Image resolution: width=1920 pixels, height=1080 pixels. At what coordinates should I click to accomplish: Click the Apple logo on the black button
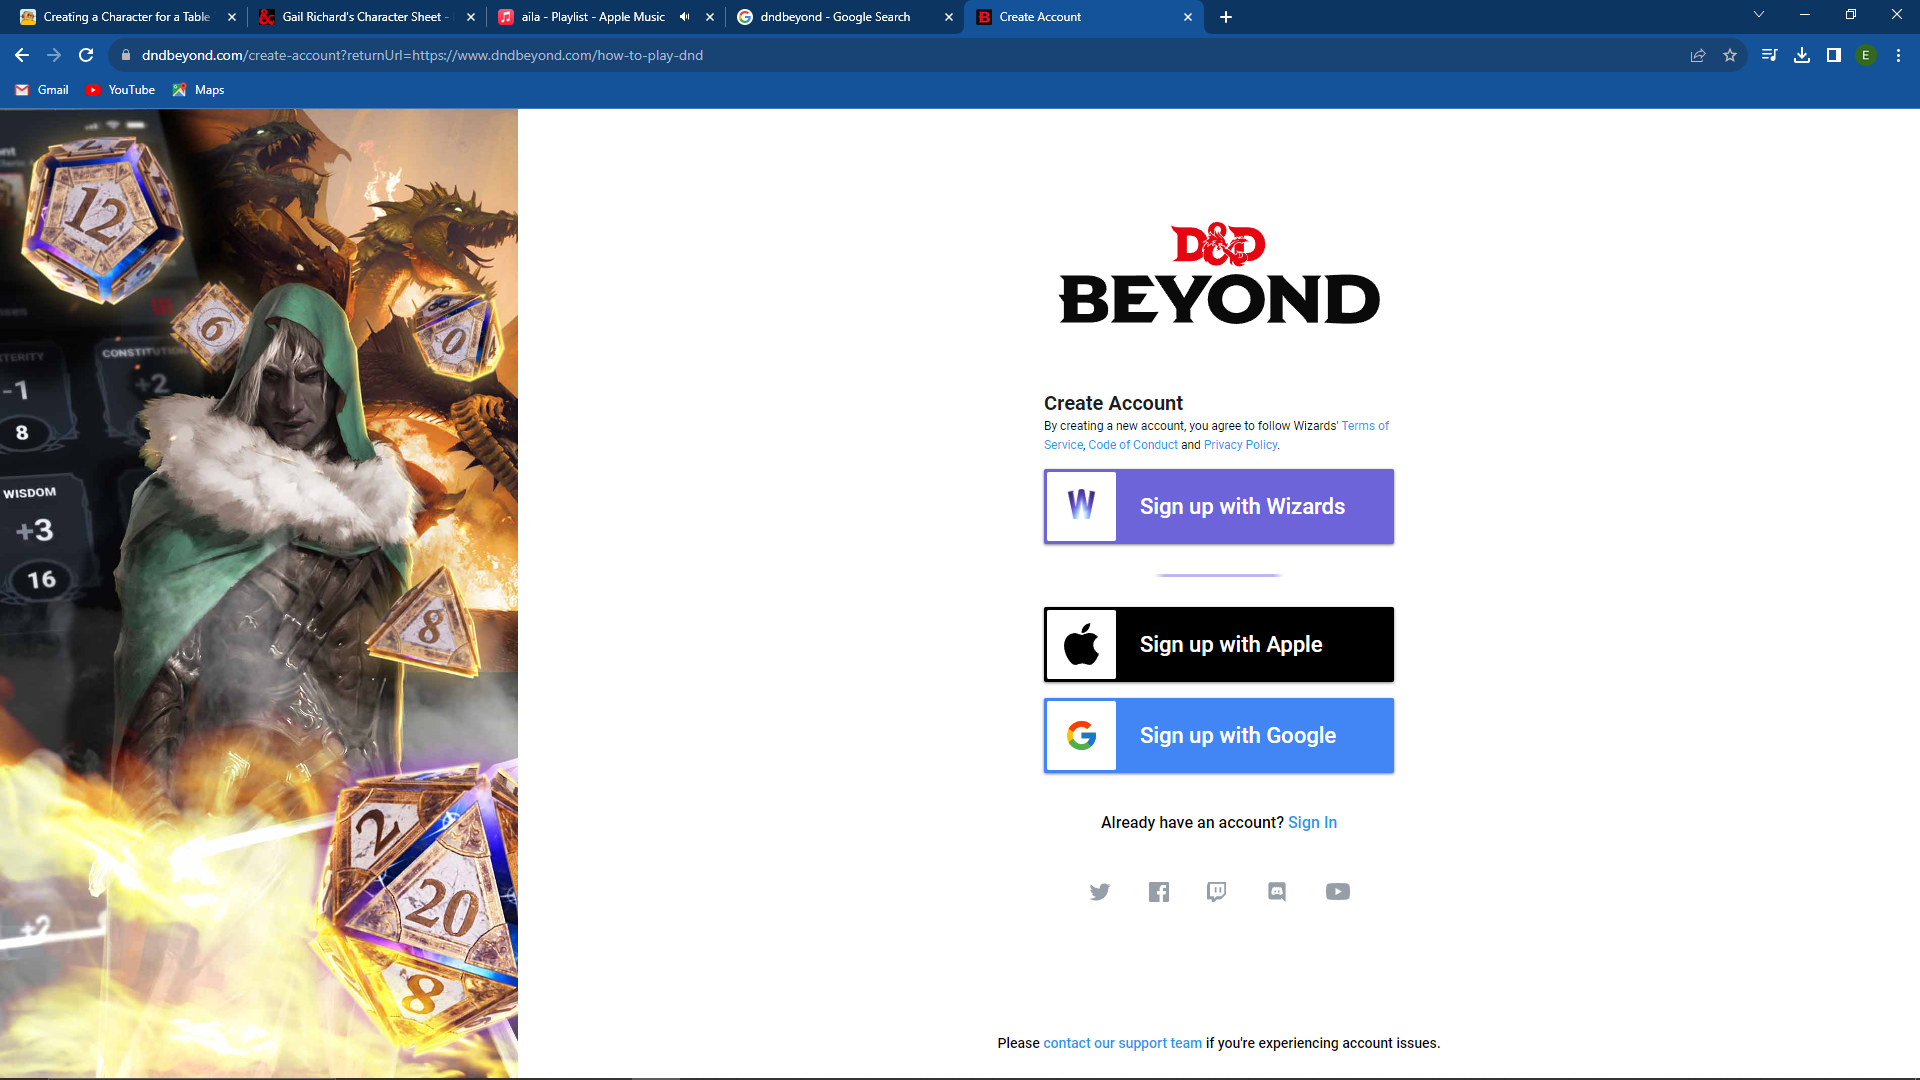pos(1081,644)
